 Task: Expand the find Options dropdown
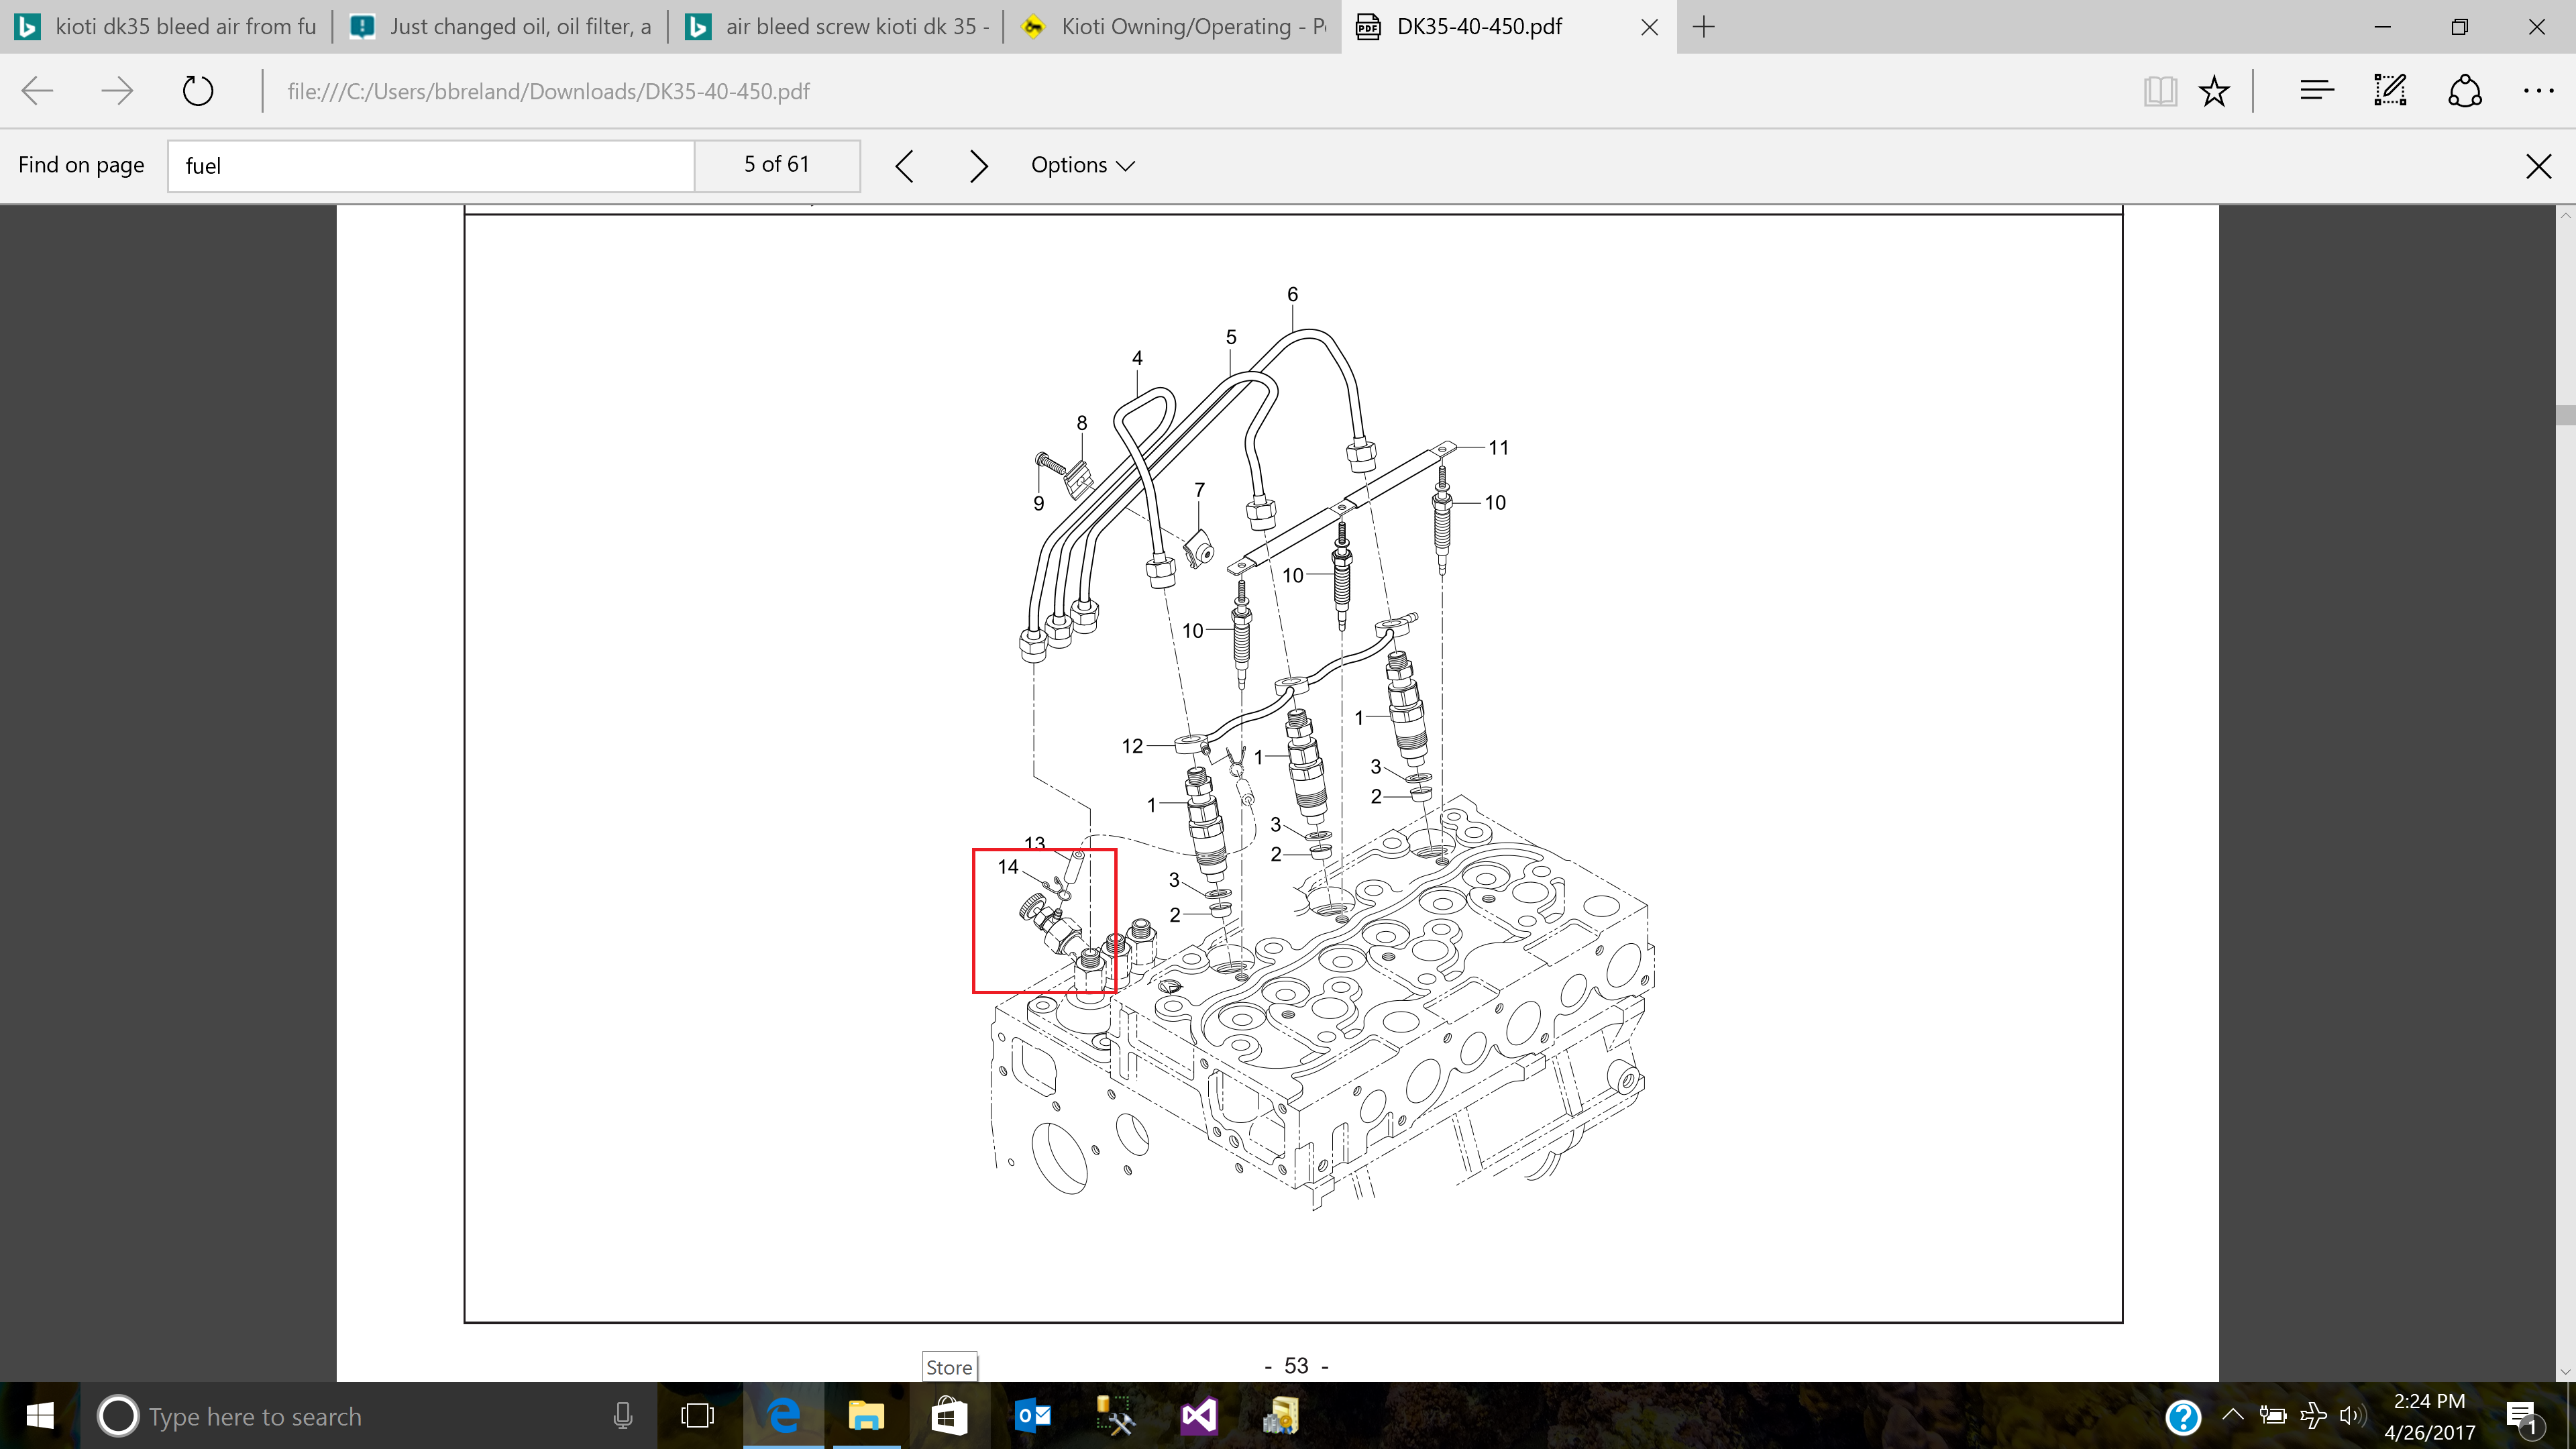pos(1083,165)
